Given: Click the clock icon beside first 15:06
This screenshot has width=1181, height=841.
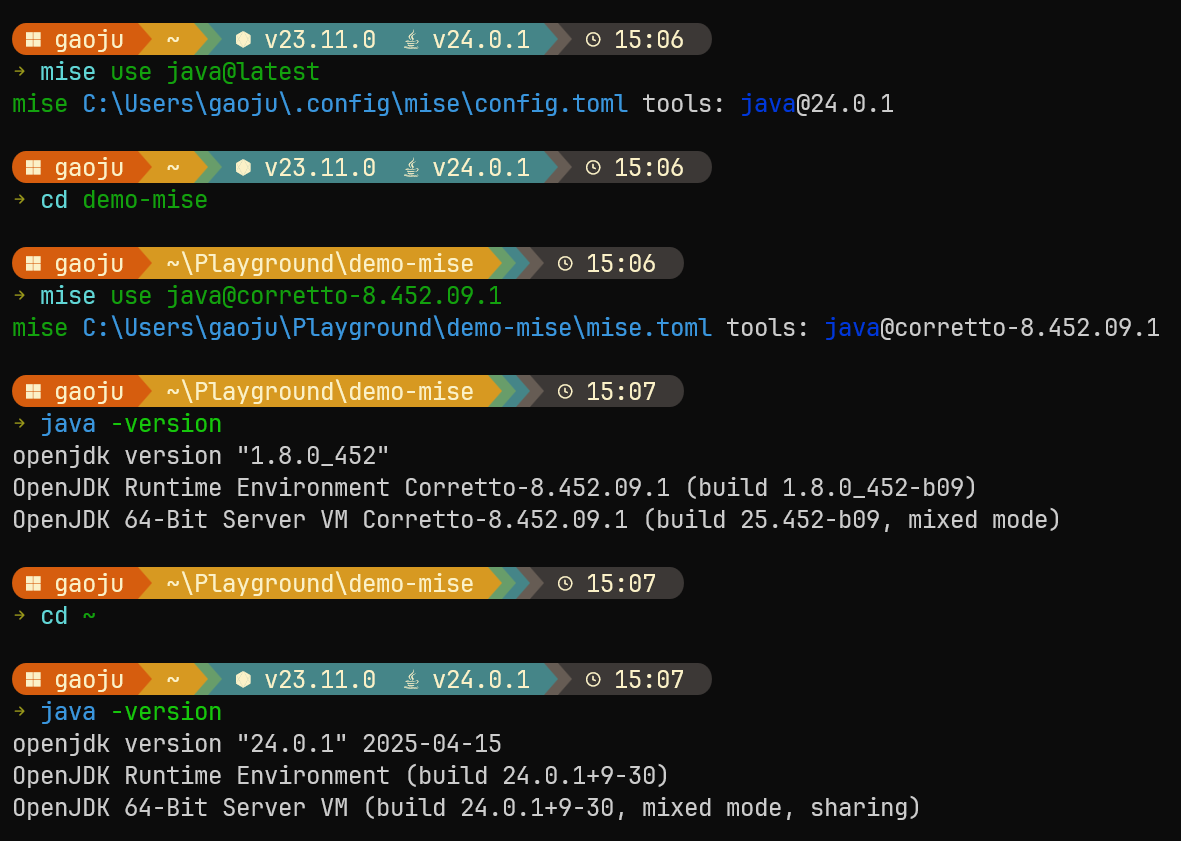Looking at the screenshot, I should point(594,39).
